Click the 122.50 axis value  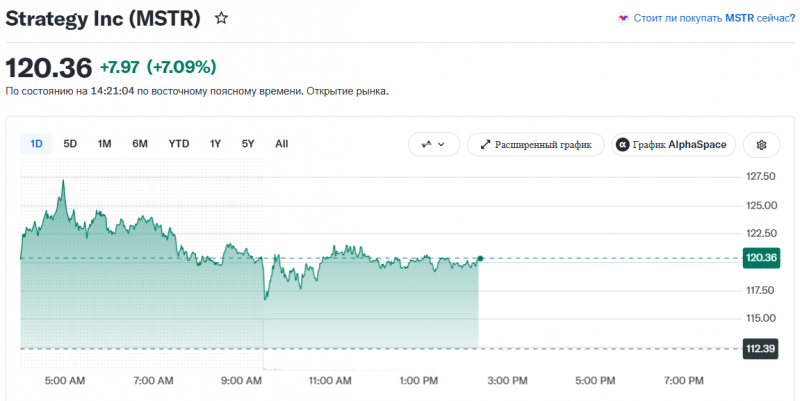click(x=761, y=234)
